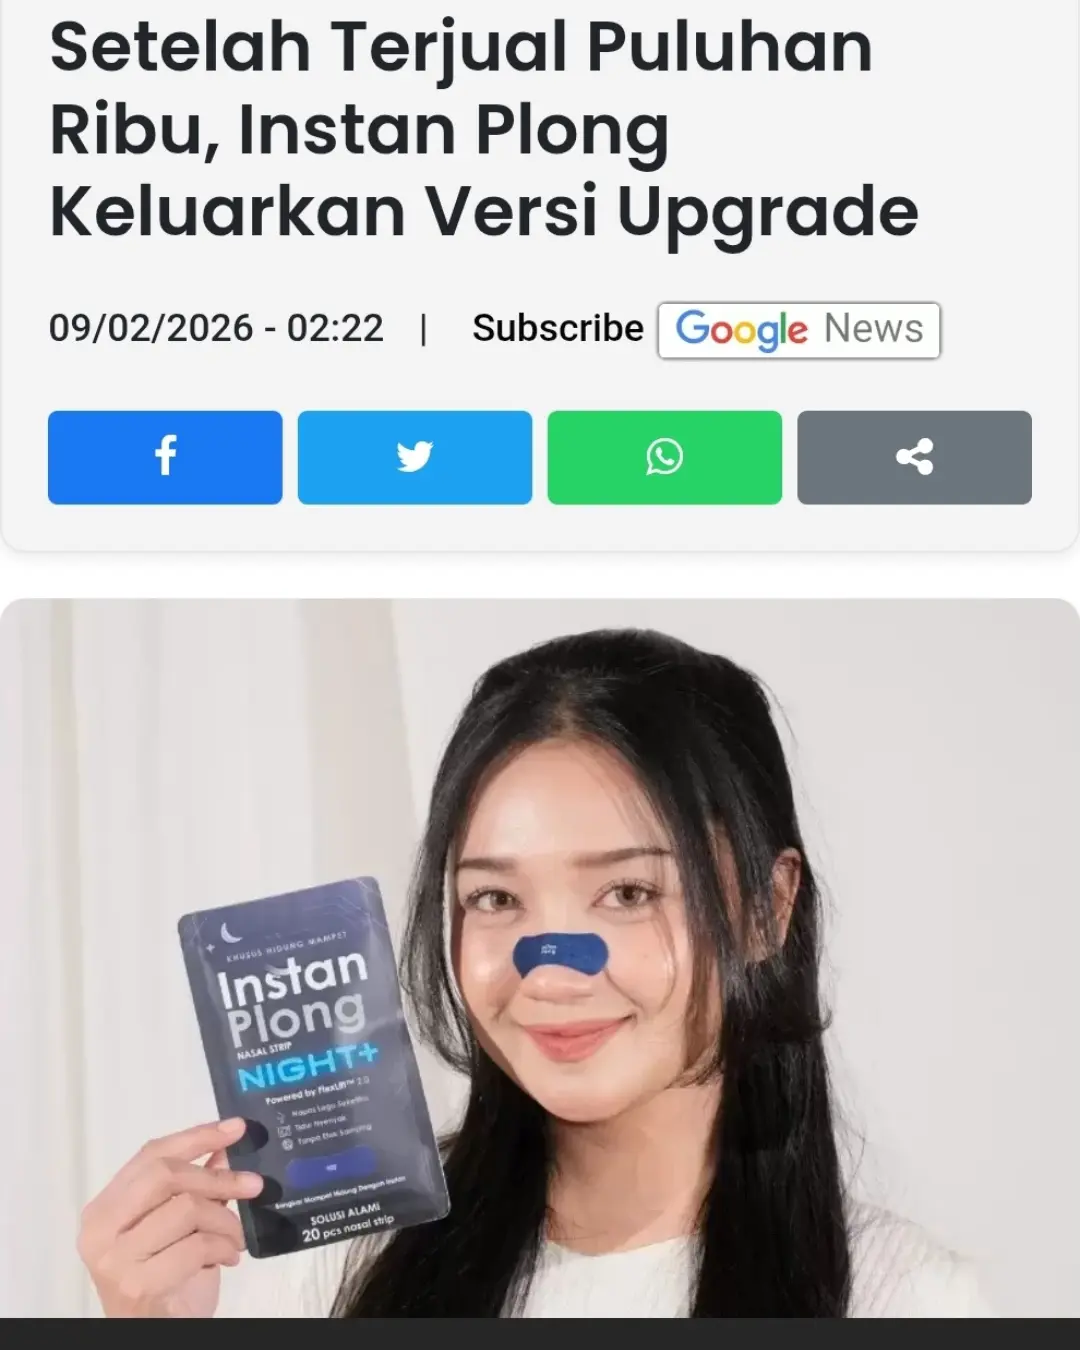Click the colorful Google logo in the badge
This screenshot has width=1080, height=1350.
[741, 330]
